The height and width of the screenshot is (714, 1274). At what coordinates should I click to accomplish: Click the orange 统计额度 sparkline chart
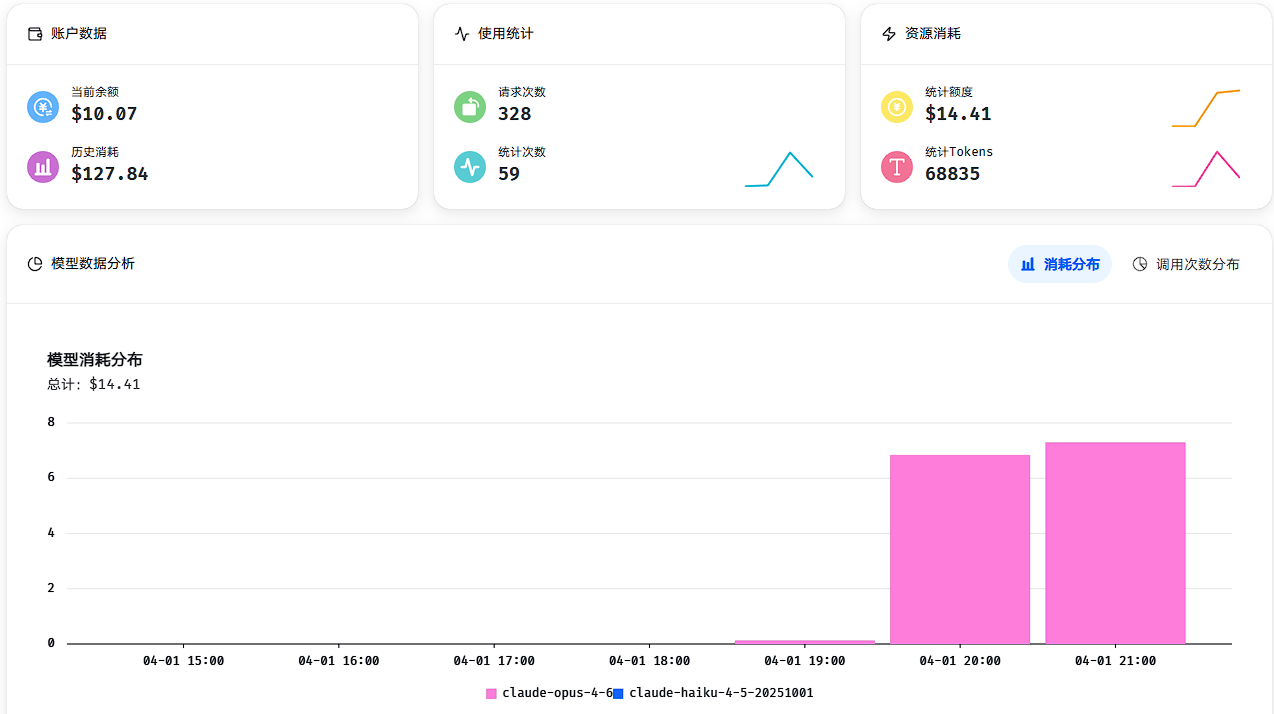[x=1206, y=108]
